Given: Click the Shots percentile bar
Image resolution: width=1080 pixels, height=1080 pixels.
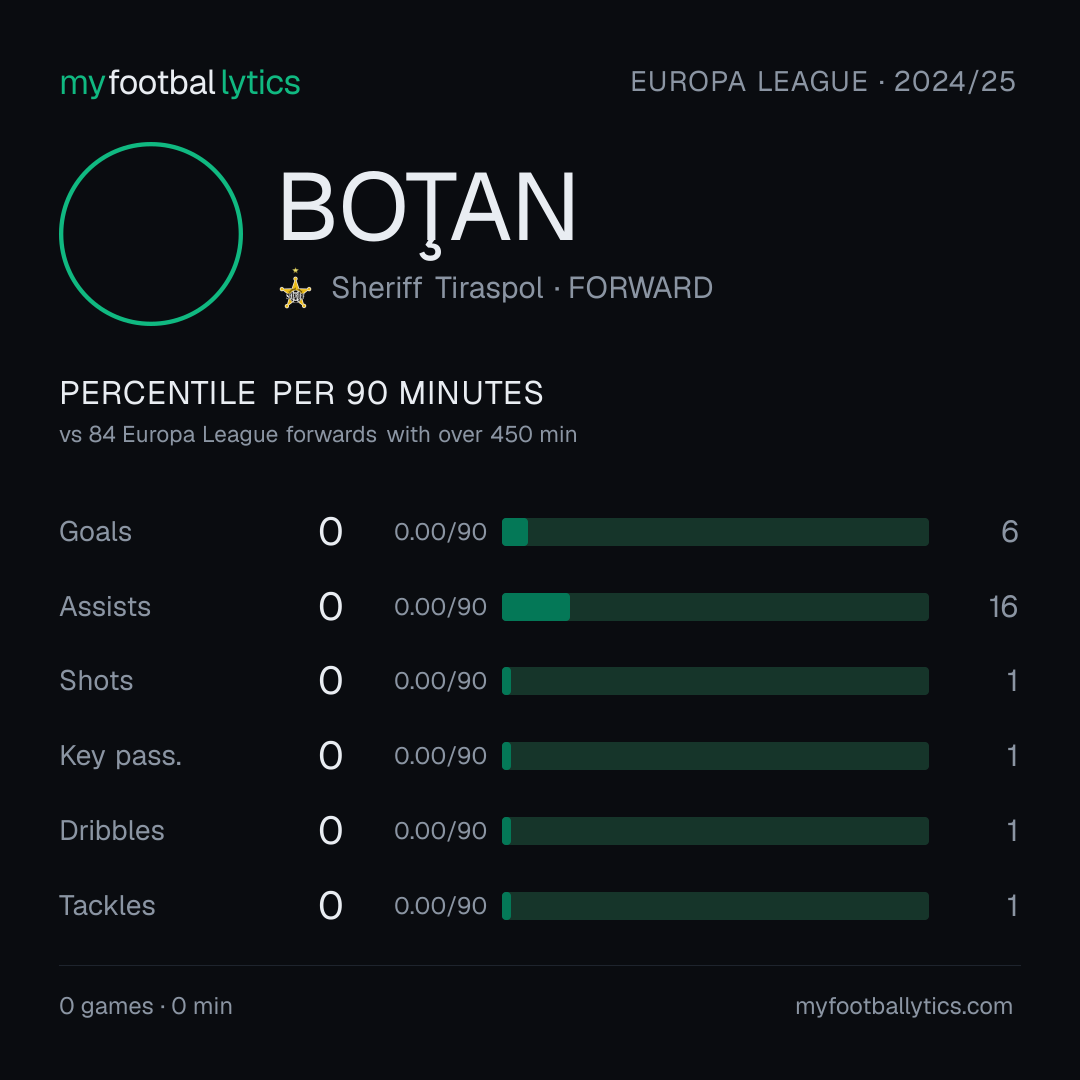Looking at the screenshot, I should point(715,681).
